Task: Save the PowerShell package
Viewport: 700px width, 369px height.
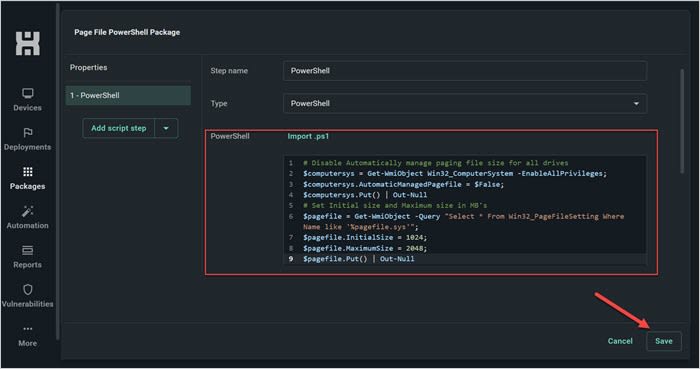Action: click(x=664, y=341)
